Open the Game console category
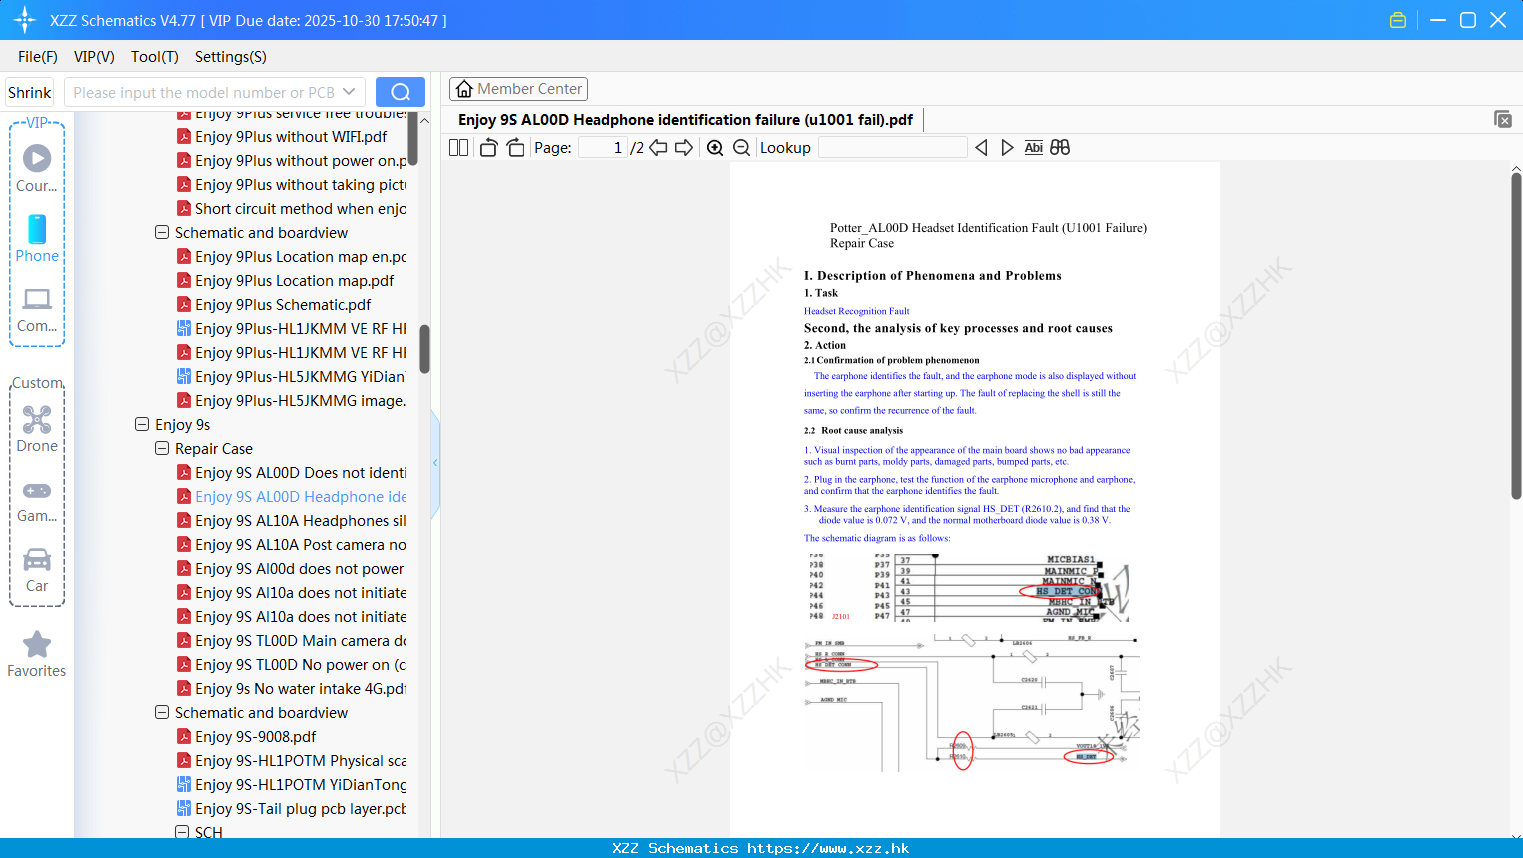Viewport: 1523px width, 858px height. (x=37, y=501)
